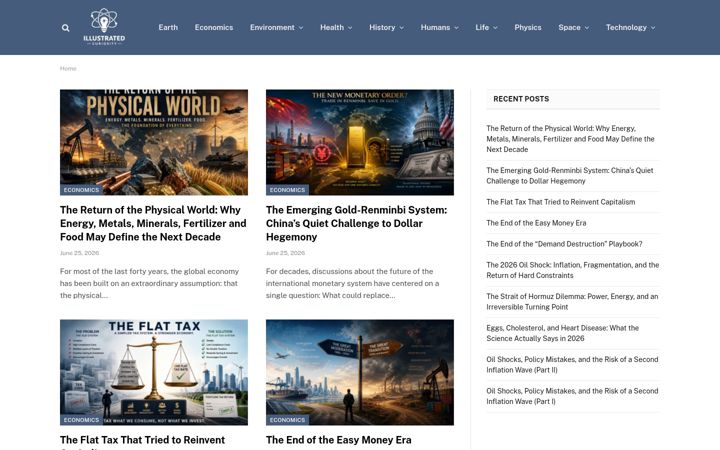Viewport: 720px width, 450px height.
Task: Open the search magnifier icon
Action: point(66,28)
